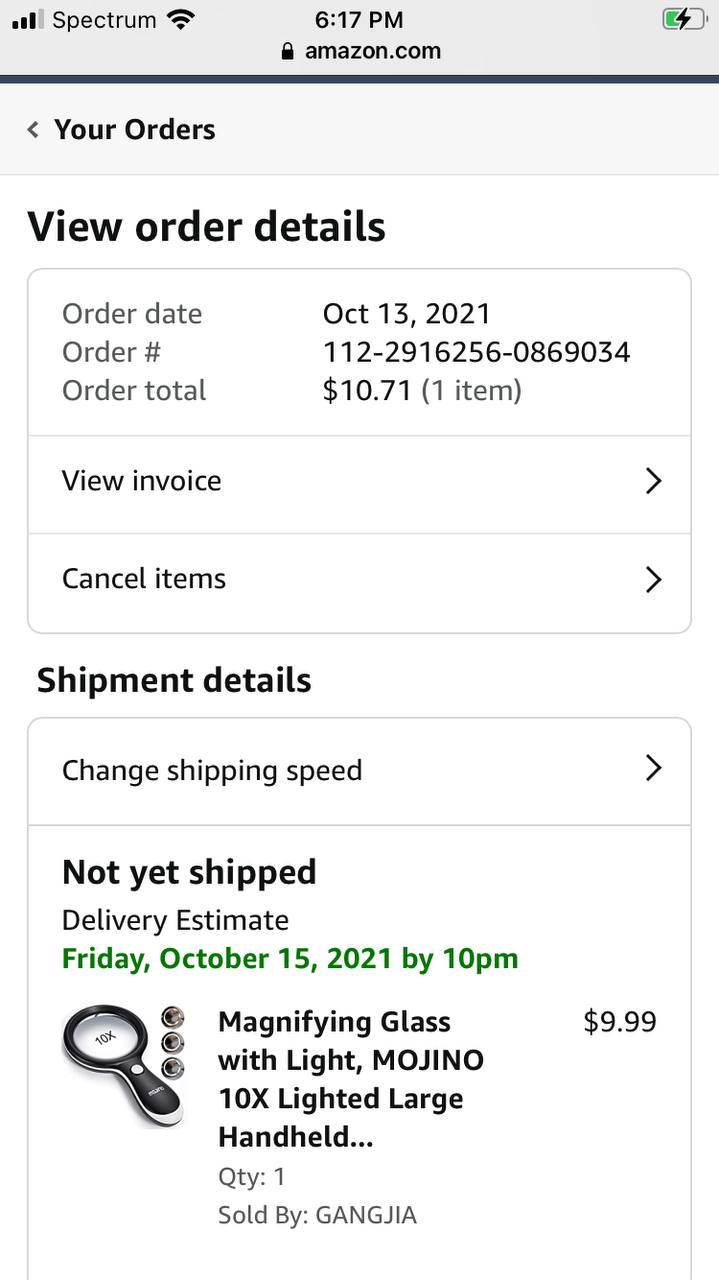The width and height of the screenshot is (719, 1280).
Task: Expand the View invoice chevron arrow
Action: (653, 481)
